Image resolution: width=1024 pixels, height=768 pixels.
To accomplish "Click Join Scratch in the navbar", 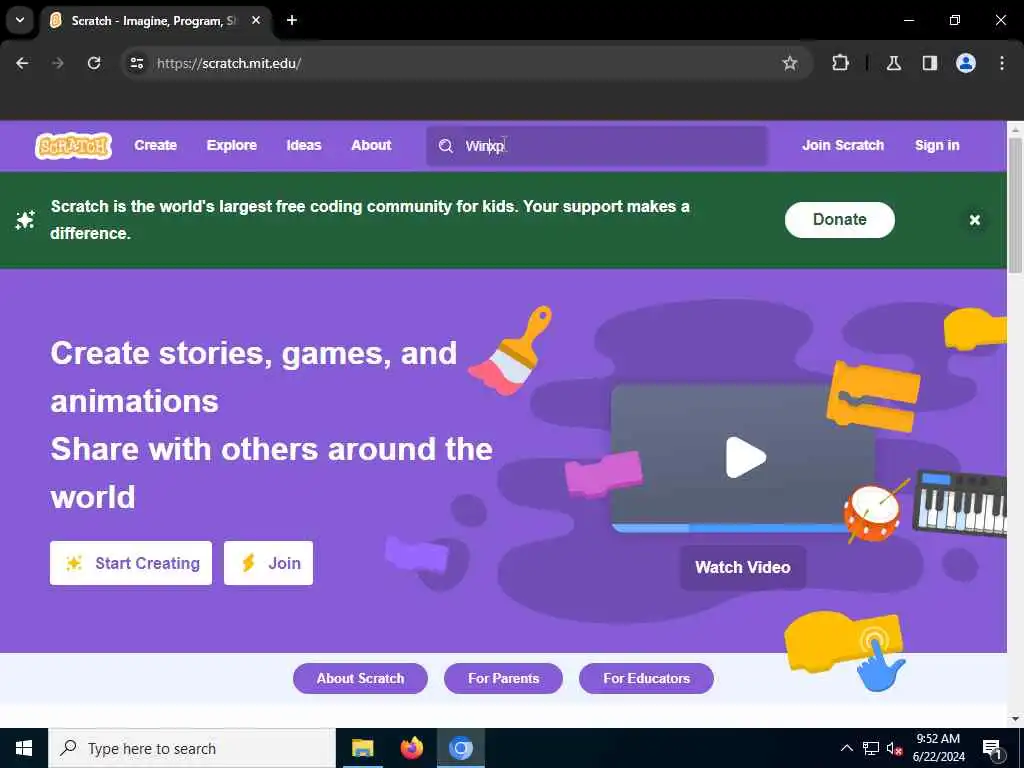I will pyautogui.click(x=843, y=146).
